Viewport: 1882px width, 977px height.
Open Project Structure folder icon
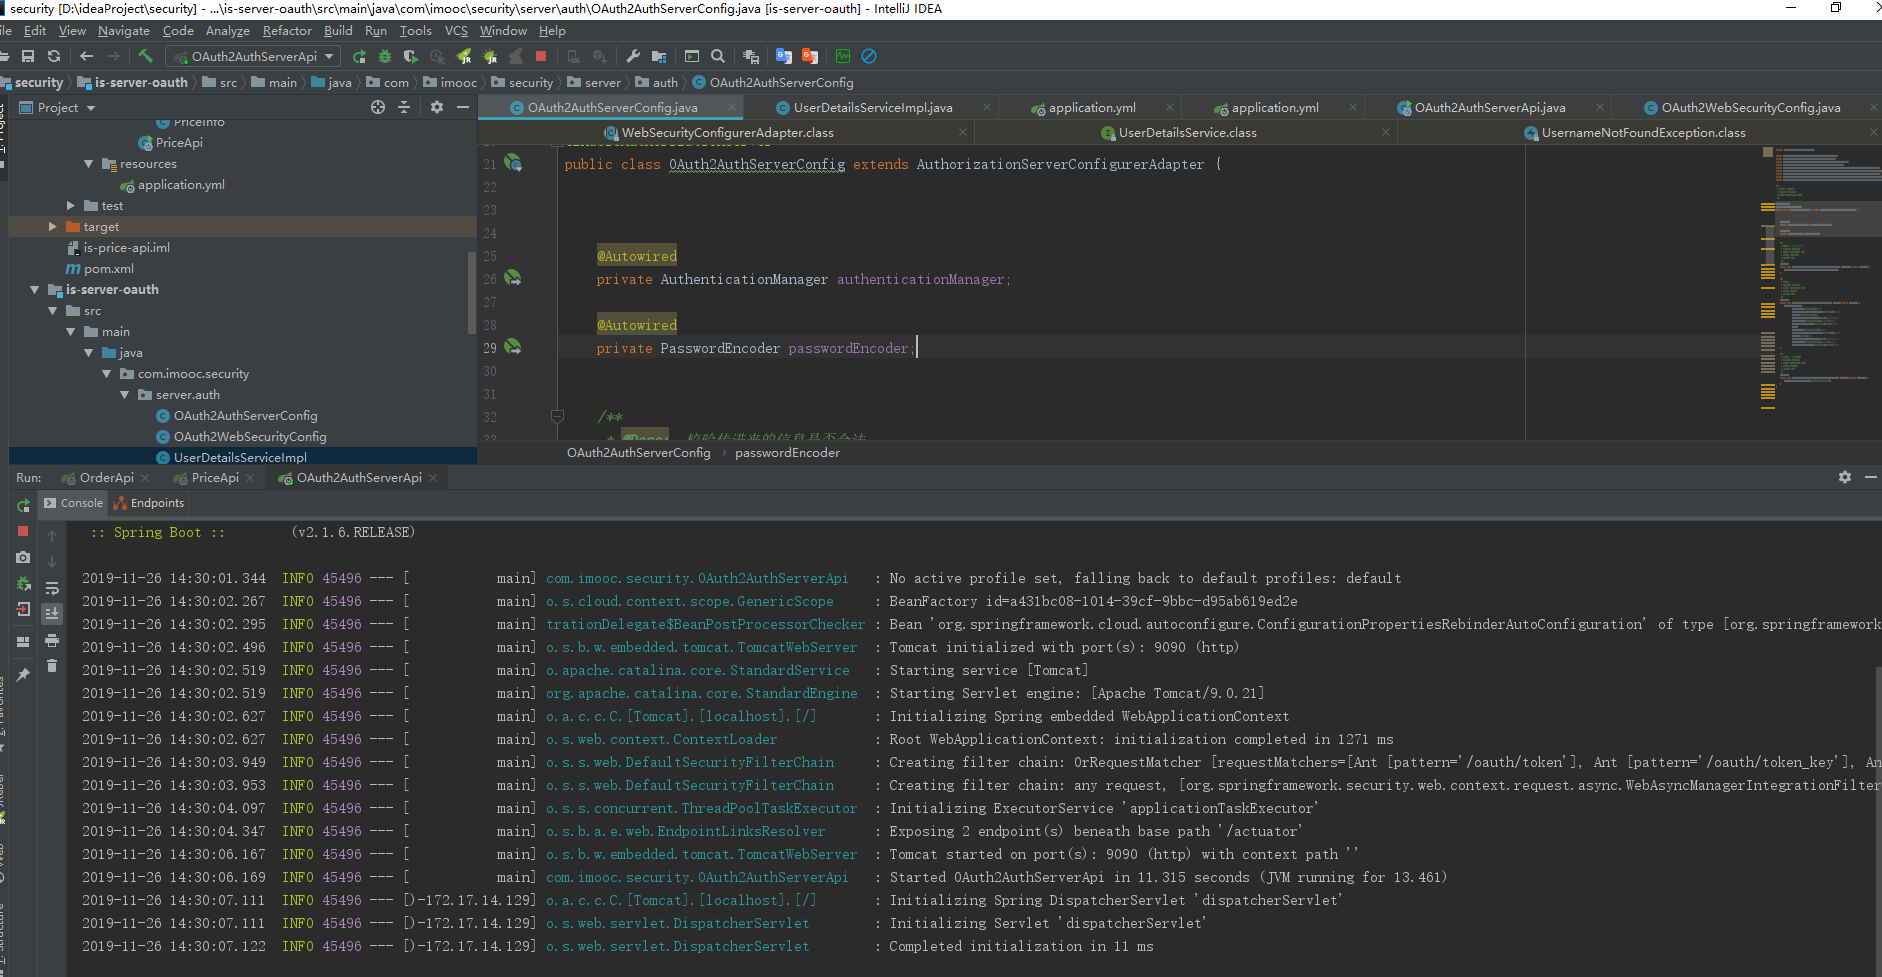tap(659, 56)
